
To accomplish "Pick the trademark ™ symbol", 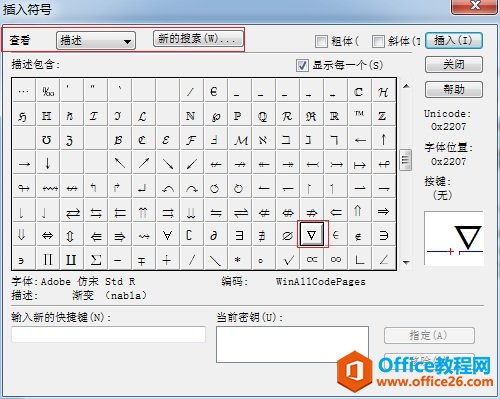I will click(x=359, y=115).
